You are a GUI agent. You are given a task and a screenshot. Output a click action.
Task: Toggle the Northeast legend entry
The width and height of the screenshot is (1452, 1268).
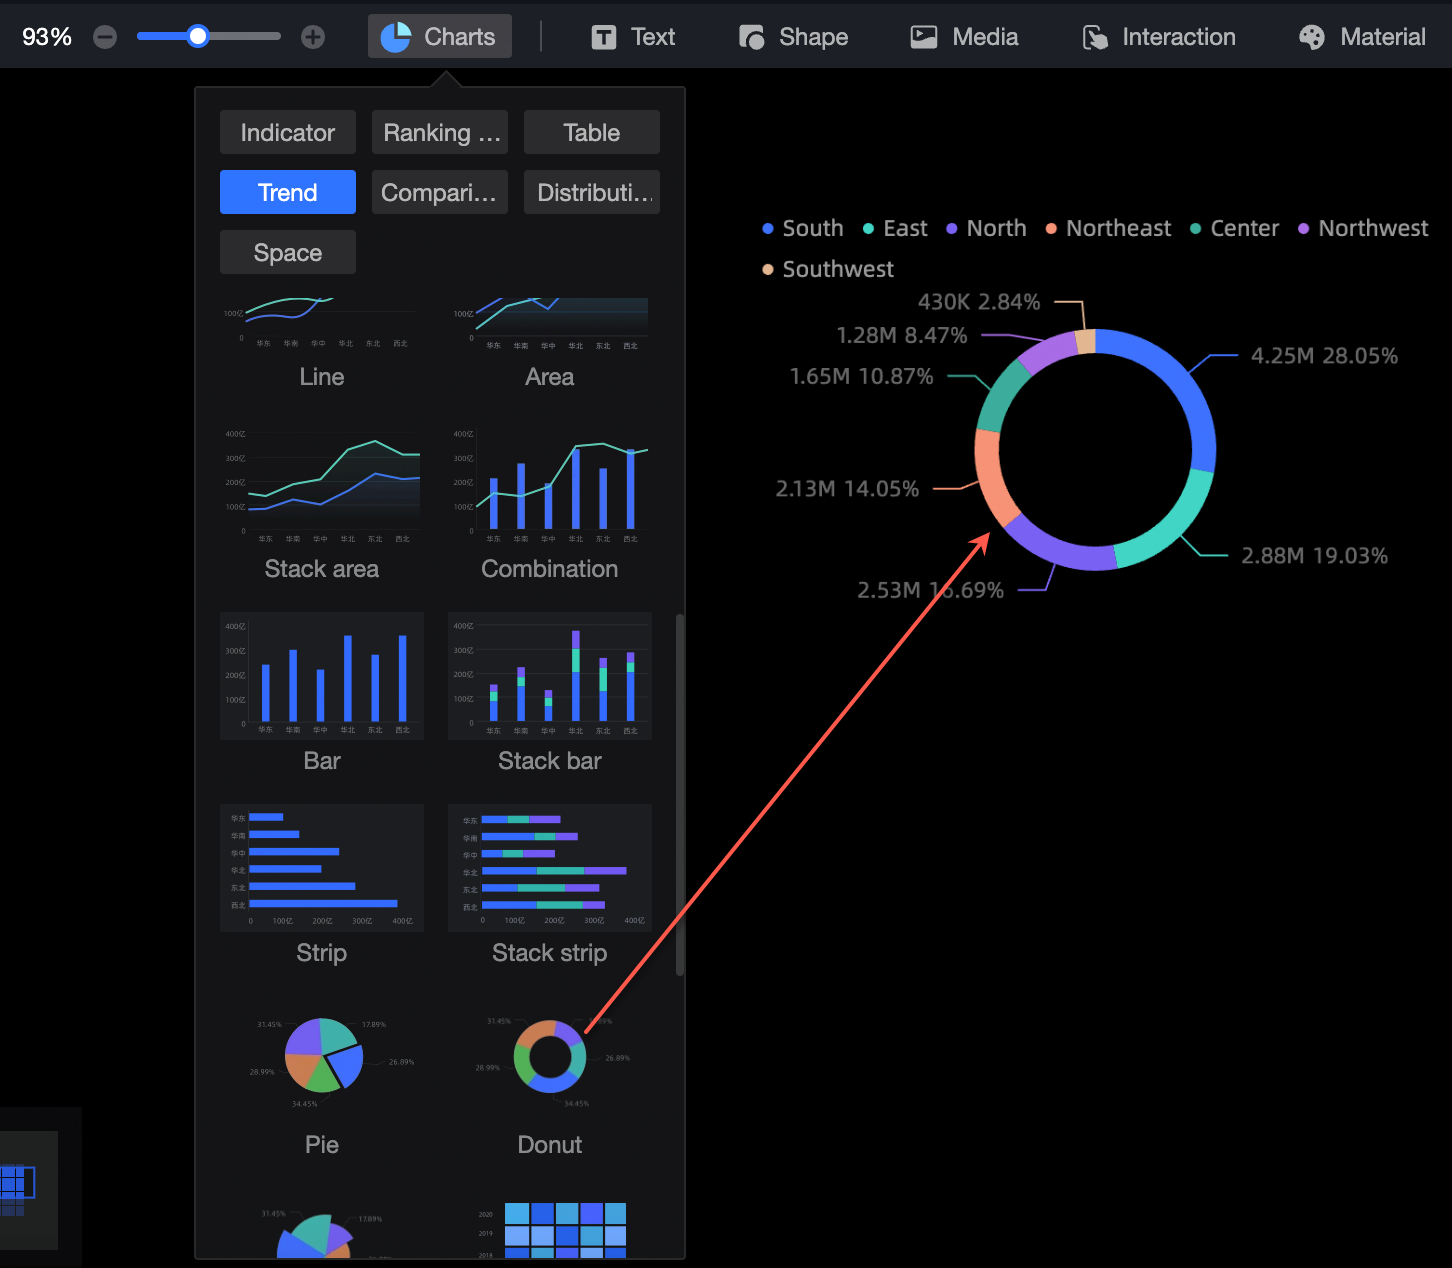(1108, 228)
